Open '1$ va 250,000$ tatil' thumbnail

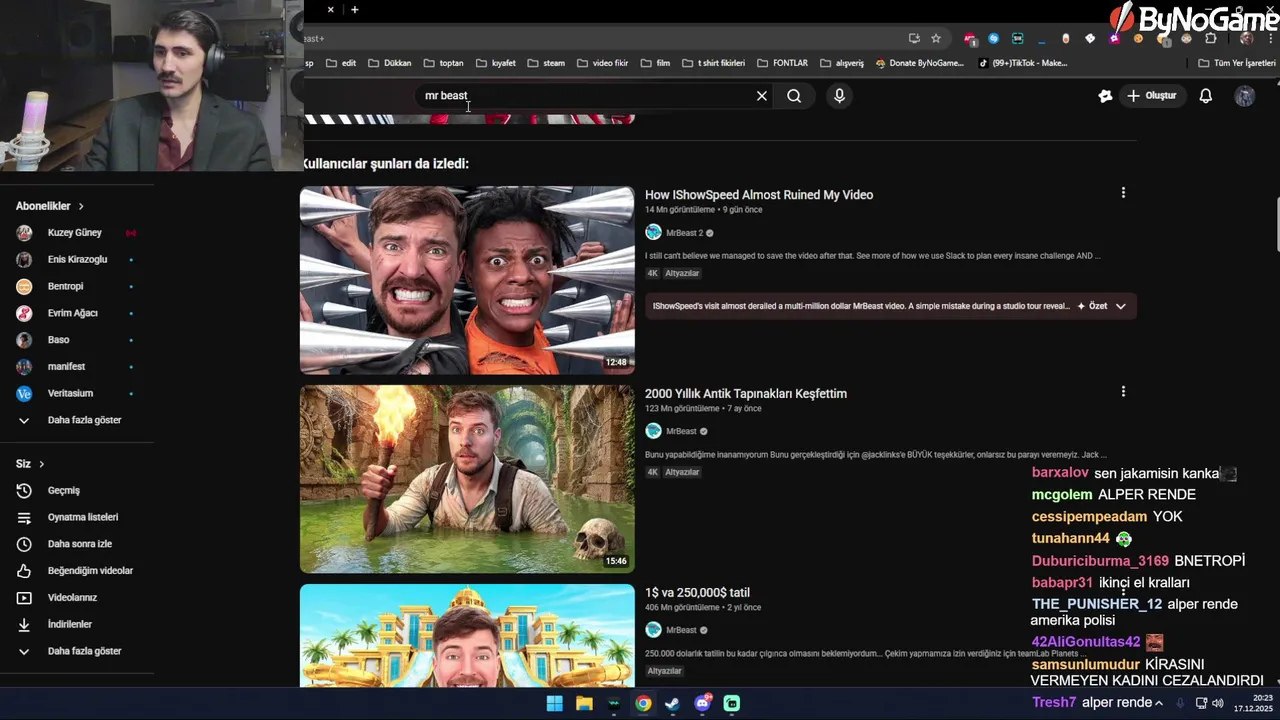point(467,635)
